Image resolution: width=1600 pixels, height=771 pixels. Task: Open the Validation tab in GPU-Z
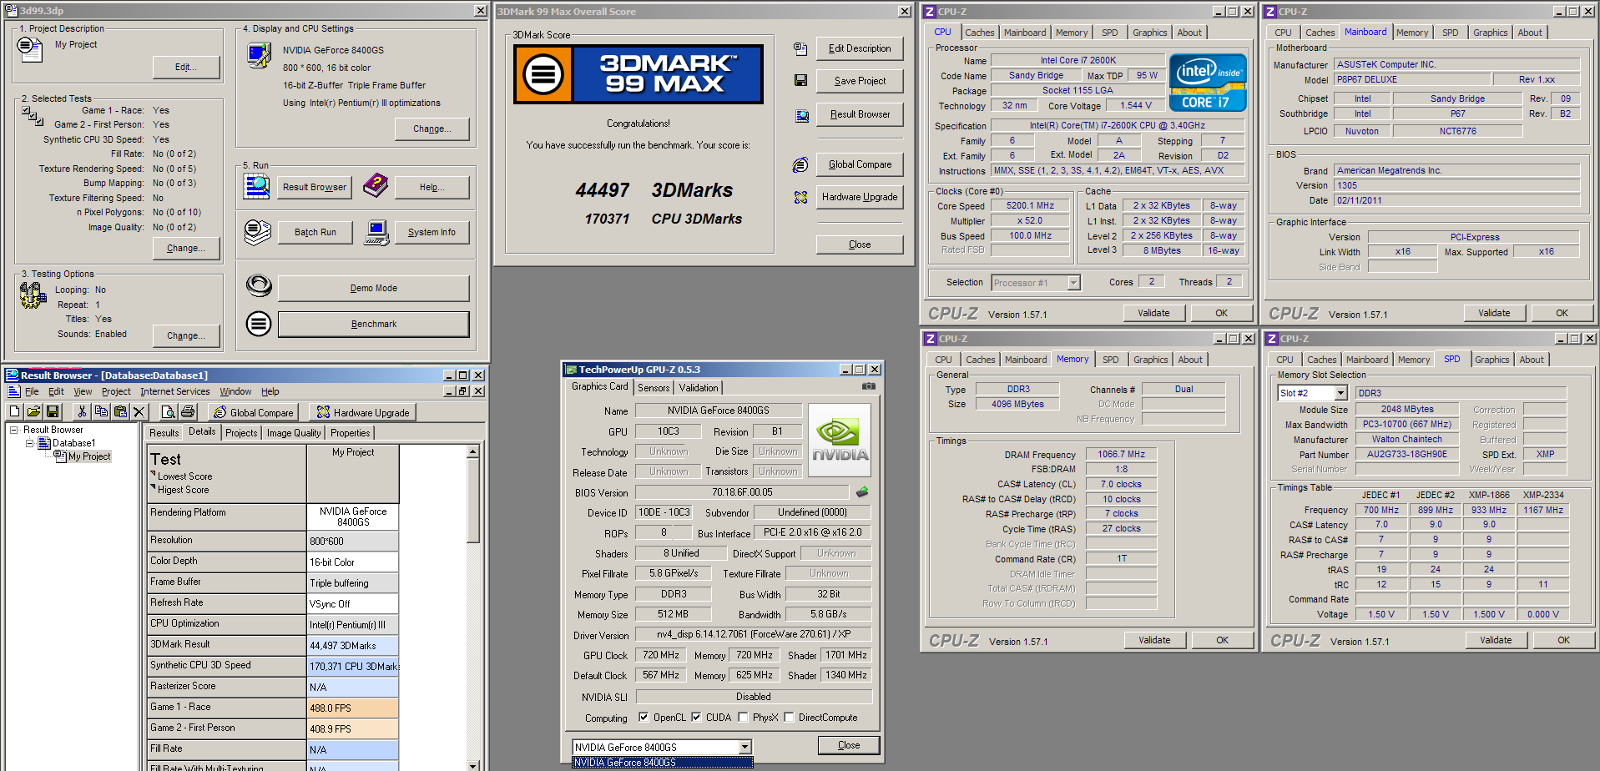pyautogui.click(x=698, y=388)
